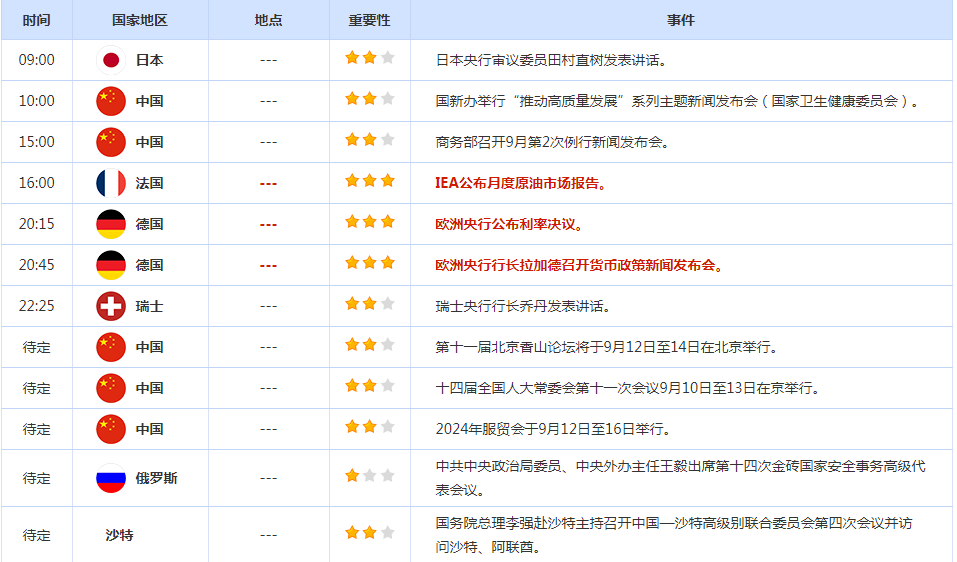Click the Germany flag in the 20:45 row
This screenshot has width=957, height=562.
coord(110,265)
